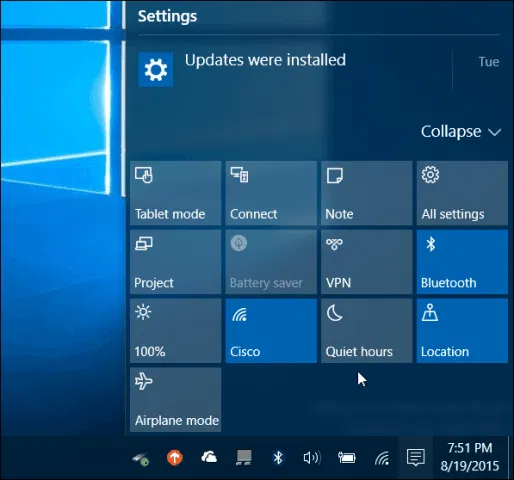Toggle the Bluetooth quick action tile

[462, 262]
